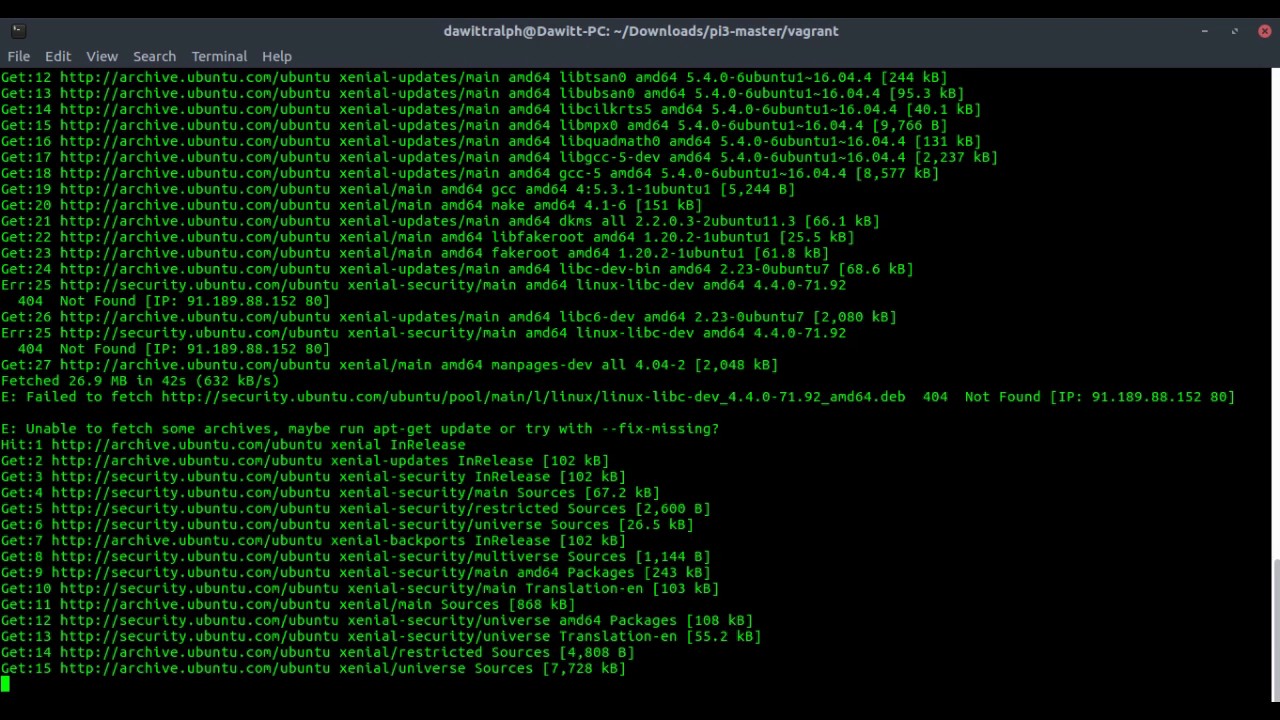Viewport: 1280px width, 720px height.
Task: Open the Help menu
Action: pyautogui.click(x=277, y=56)
